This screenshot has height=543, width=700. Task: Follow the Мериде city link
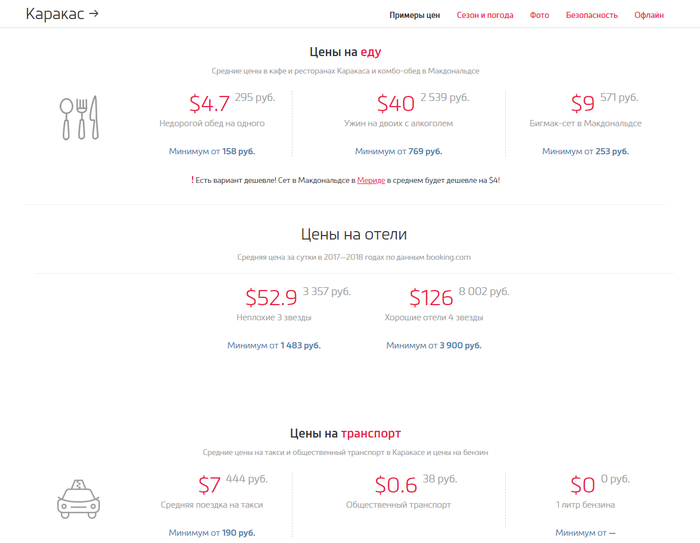pyautogui.click(x=371, y=180)
